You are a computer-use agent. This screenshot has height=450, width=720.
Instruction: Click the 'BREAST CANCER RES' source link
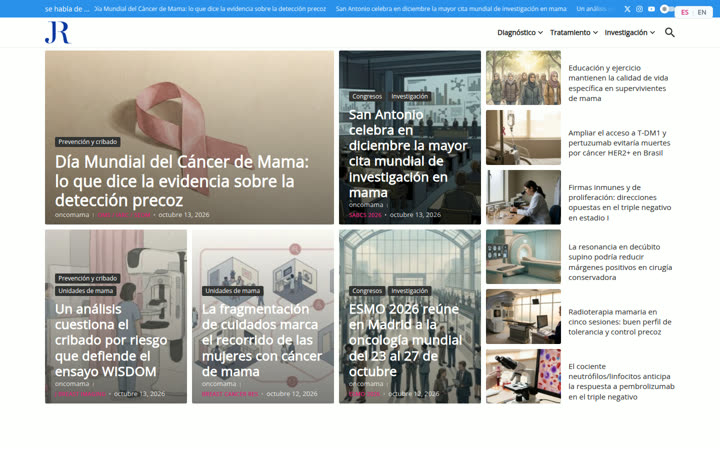(x=230, y=394)
